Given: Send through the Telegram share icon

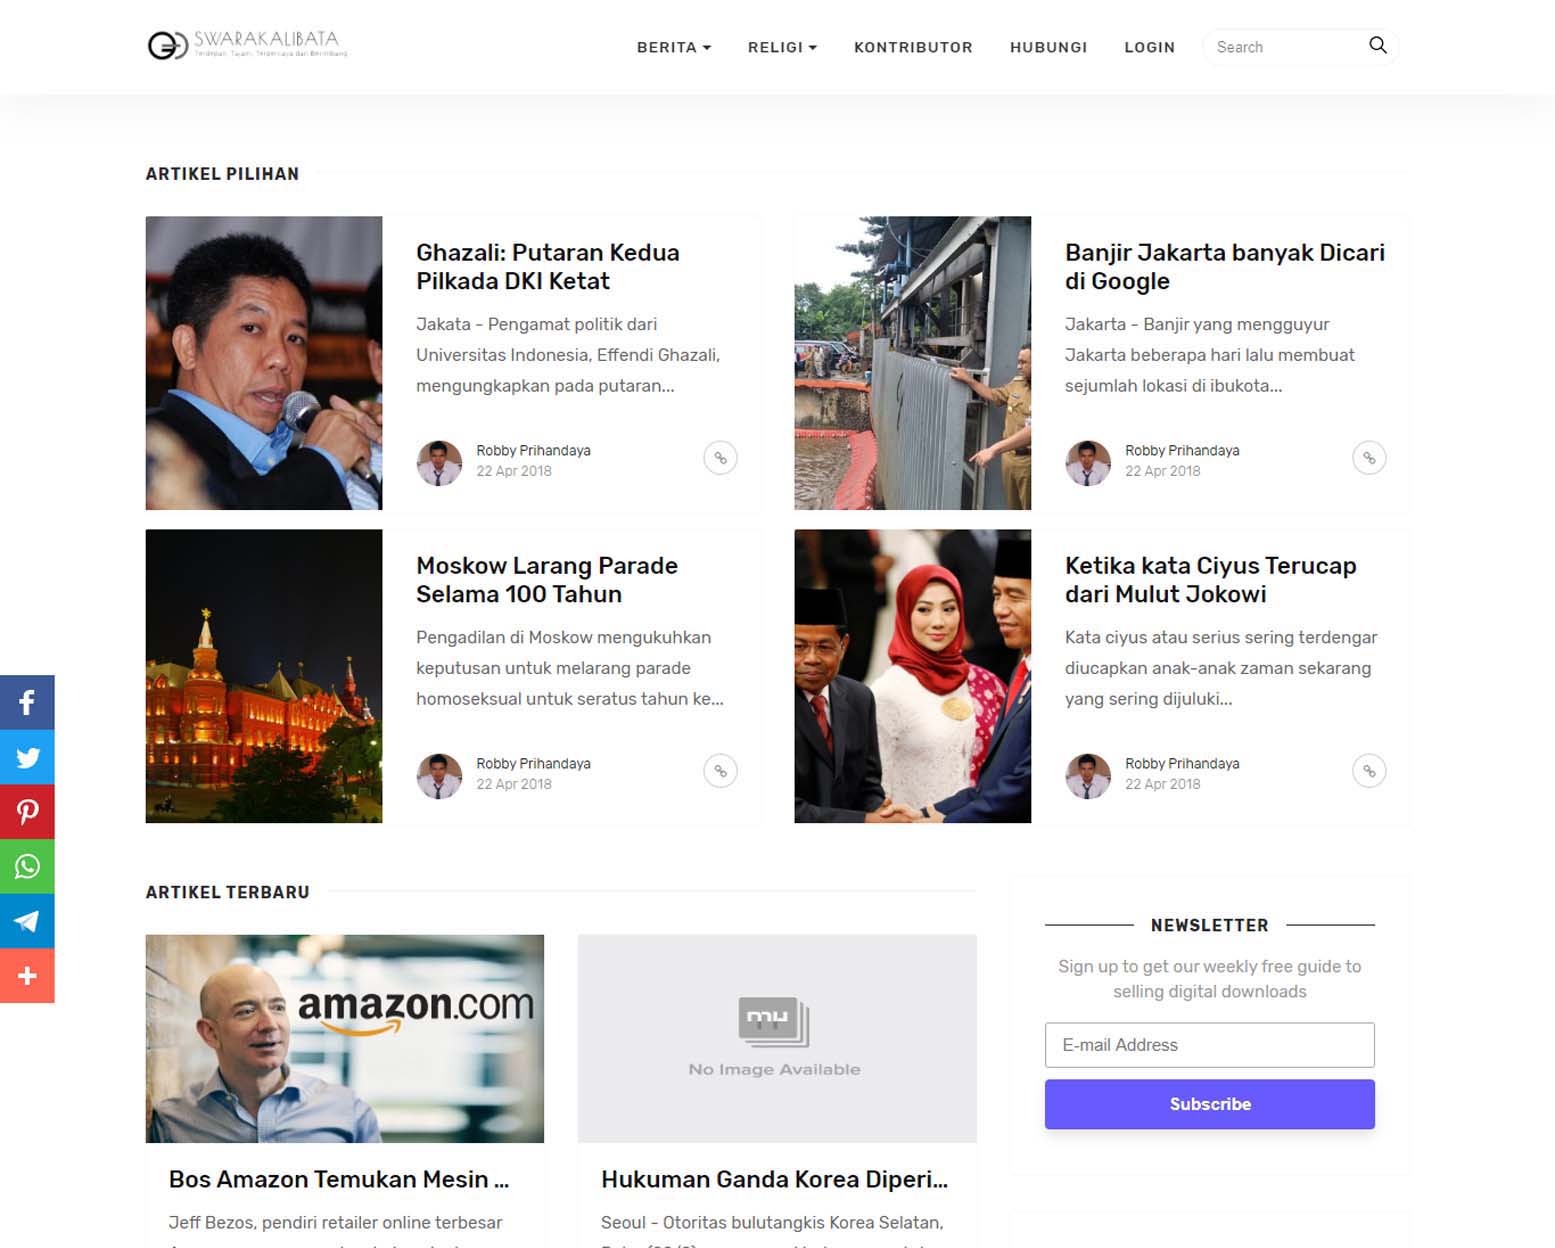Looking at the screenshot, I should pyautogui.click(x=27, y=921).
